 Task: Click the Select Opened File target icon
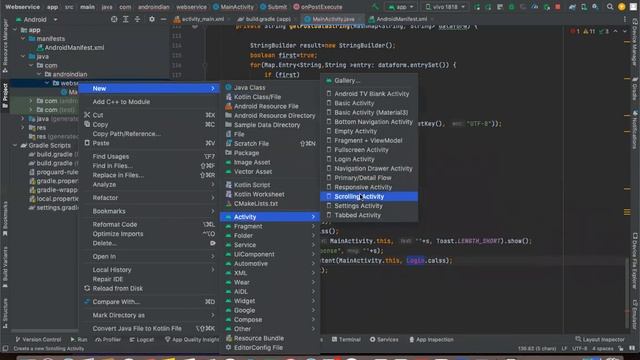point(114,19)
